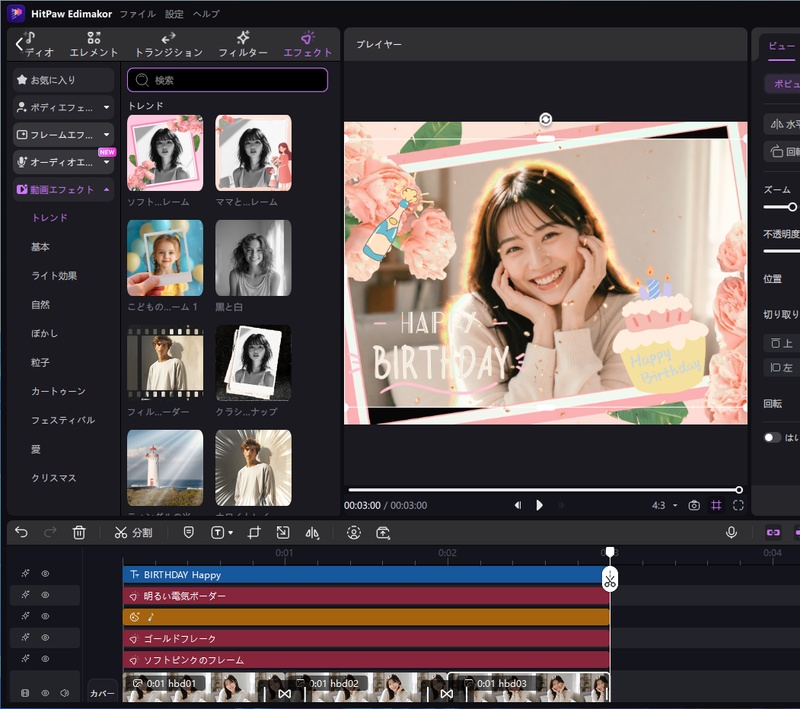800x709 pixels.
Task: Hide the main video track with eye icon
Action: (x=45, y=693)
